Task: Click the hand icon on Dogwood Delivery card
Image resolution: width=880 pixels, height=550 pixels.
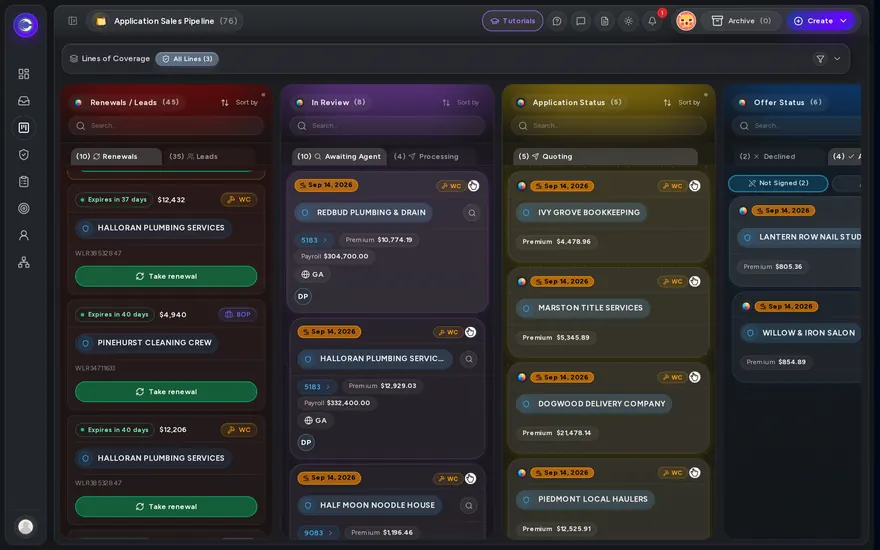Action: pos(695,377)
